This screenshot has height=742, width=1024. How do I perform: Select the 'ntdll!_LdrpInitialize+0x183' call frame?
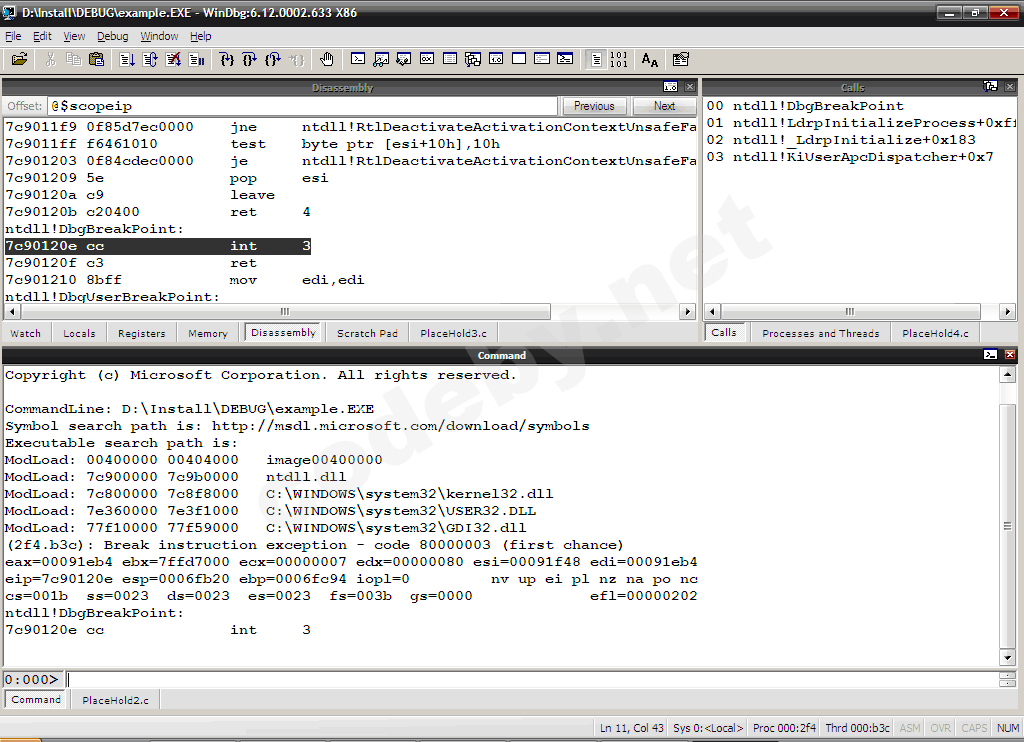(x=854, y=140)
